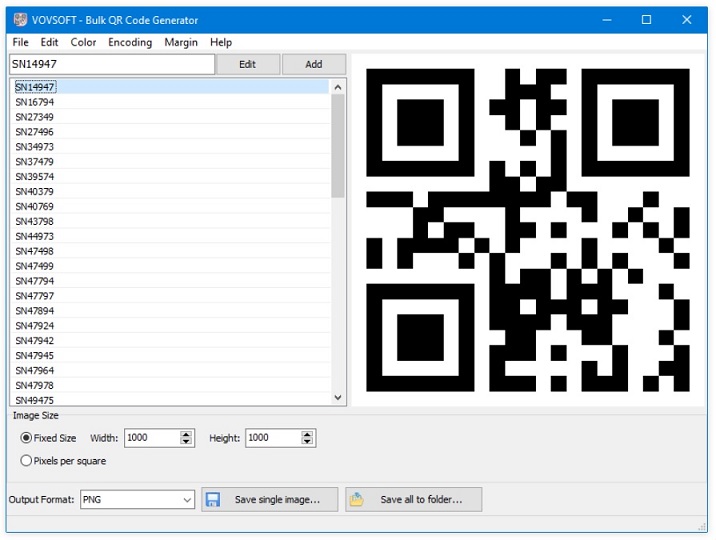
Task: Click the folder icon for save all
Action: pyautogui.click(x=357, y=499)
